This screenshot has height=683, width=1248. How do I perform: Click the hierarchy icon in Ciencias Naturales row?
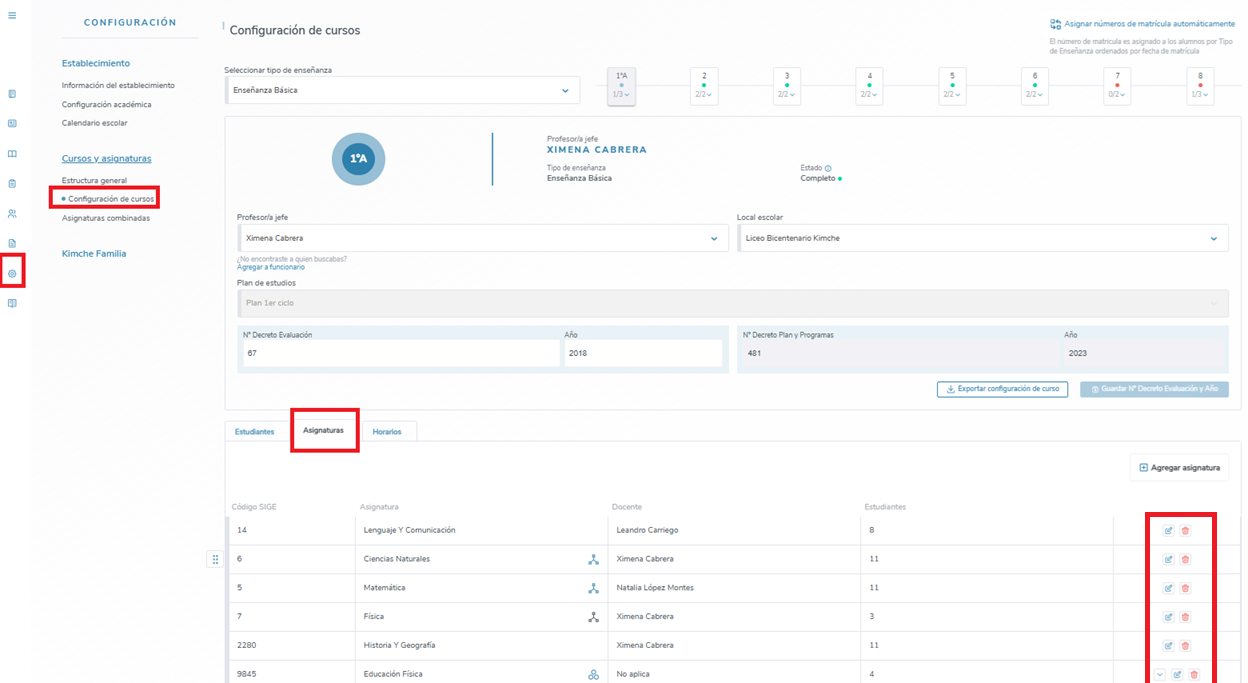pos(593,559)
